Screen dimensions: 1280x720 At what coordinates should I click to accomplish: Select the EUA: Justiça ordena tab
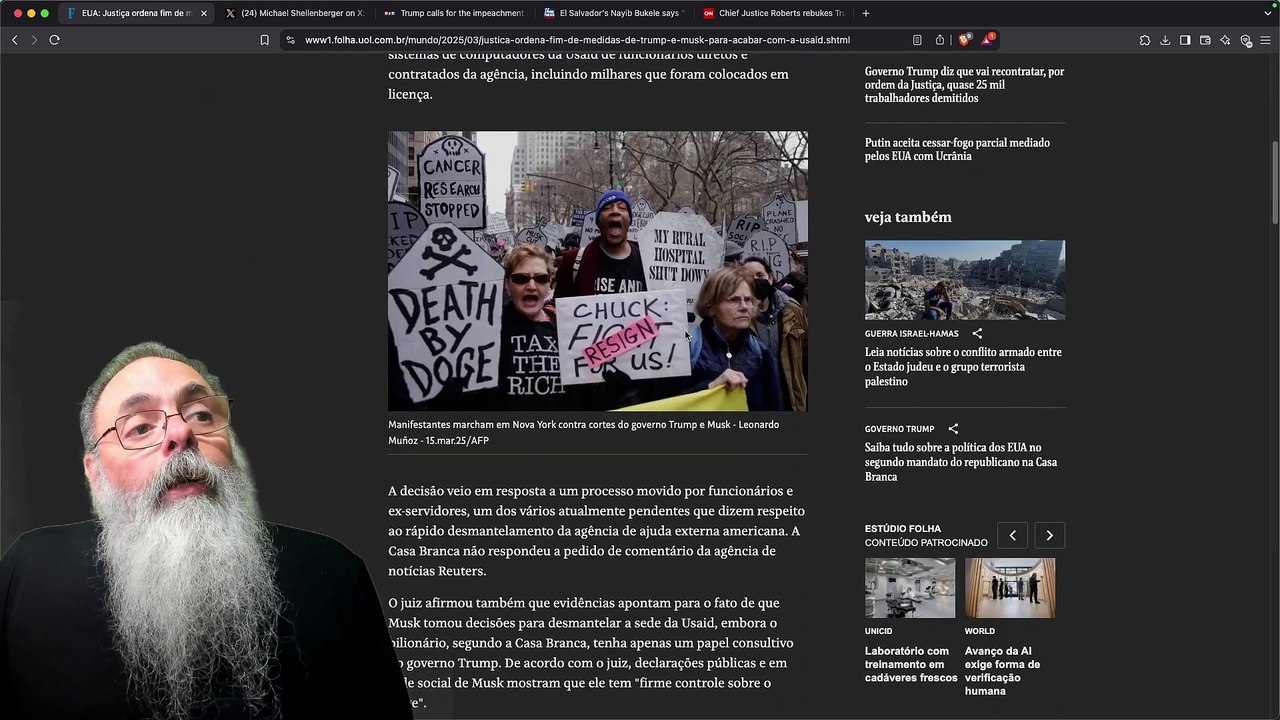(x=137, y=13)
